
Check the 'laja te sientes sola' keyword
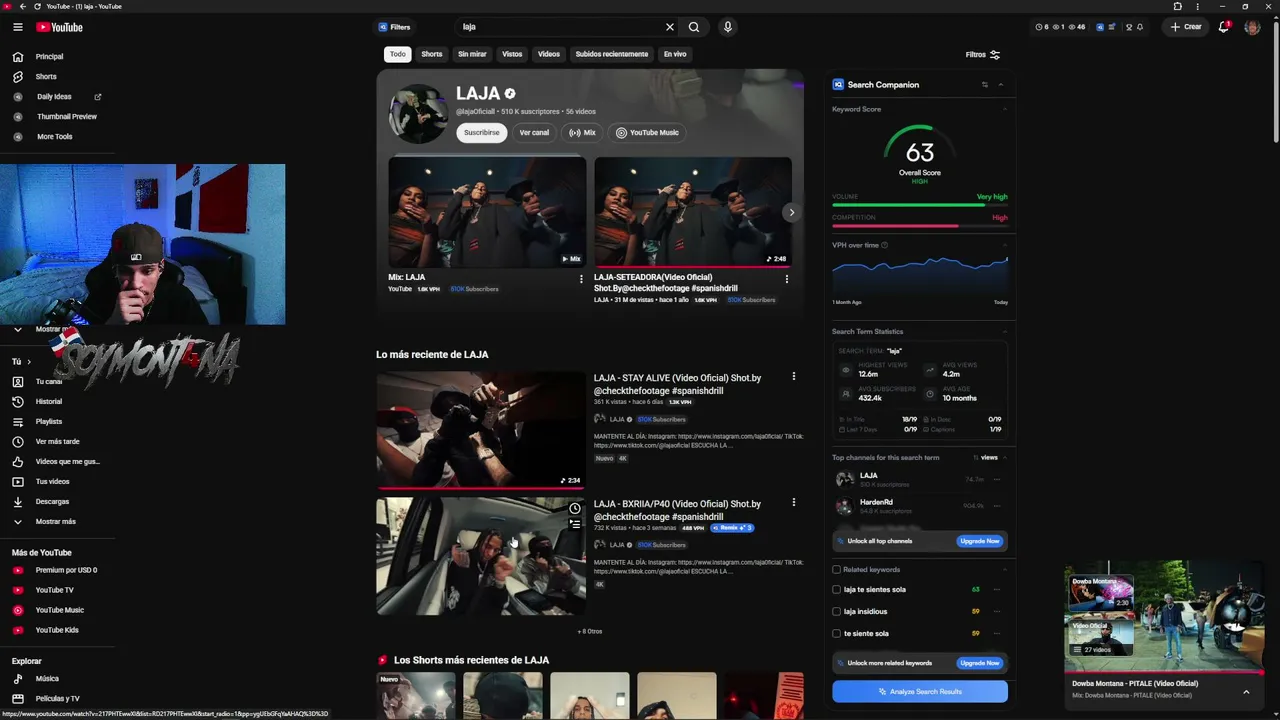(x=837, y=590)
